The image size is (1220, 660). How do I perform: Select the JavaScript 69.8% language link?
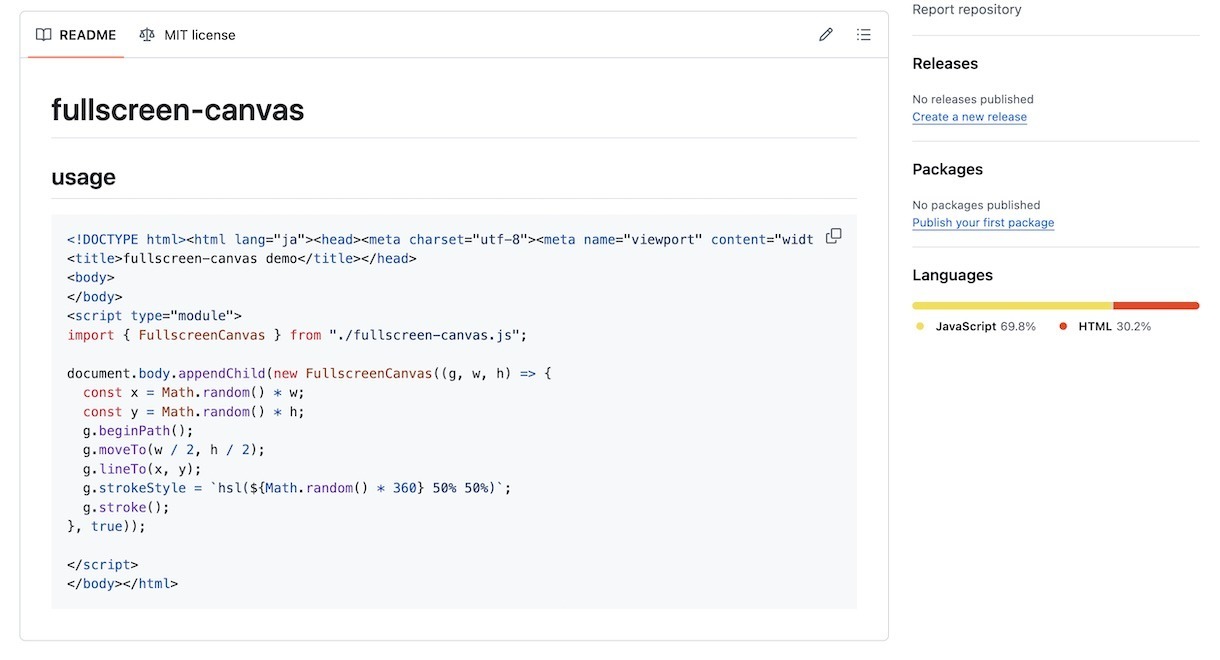point(984,327)
